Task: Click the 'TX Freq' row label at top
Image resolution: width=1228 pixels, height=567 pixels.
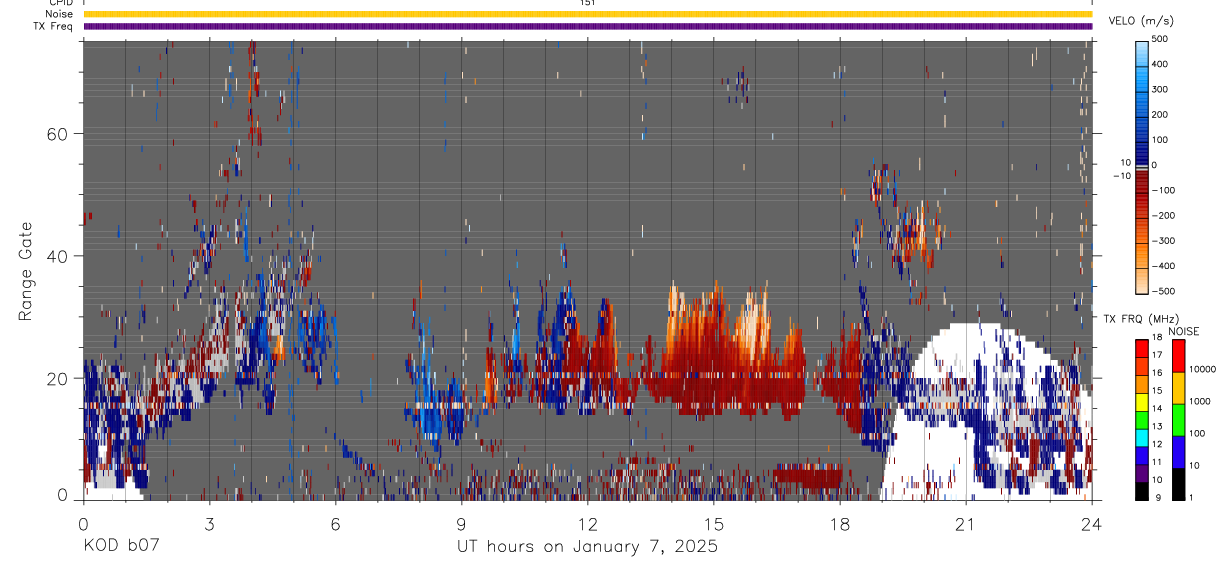Action: [54, 26]
